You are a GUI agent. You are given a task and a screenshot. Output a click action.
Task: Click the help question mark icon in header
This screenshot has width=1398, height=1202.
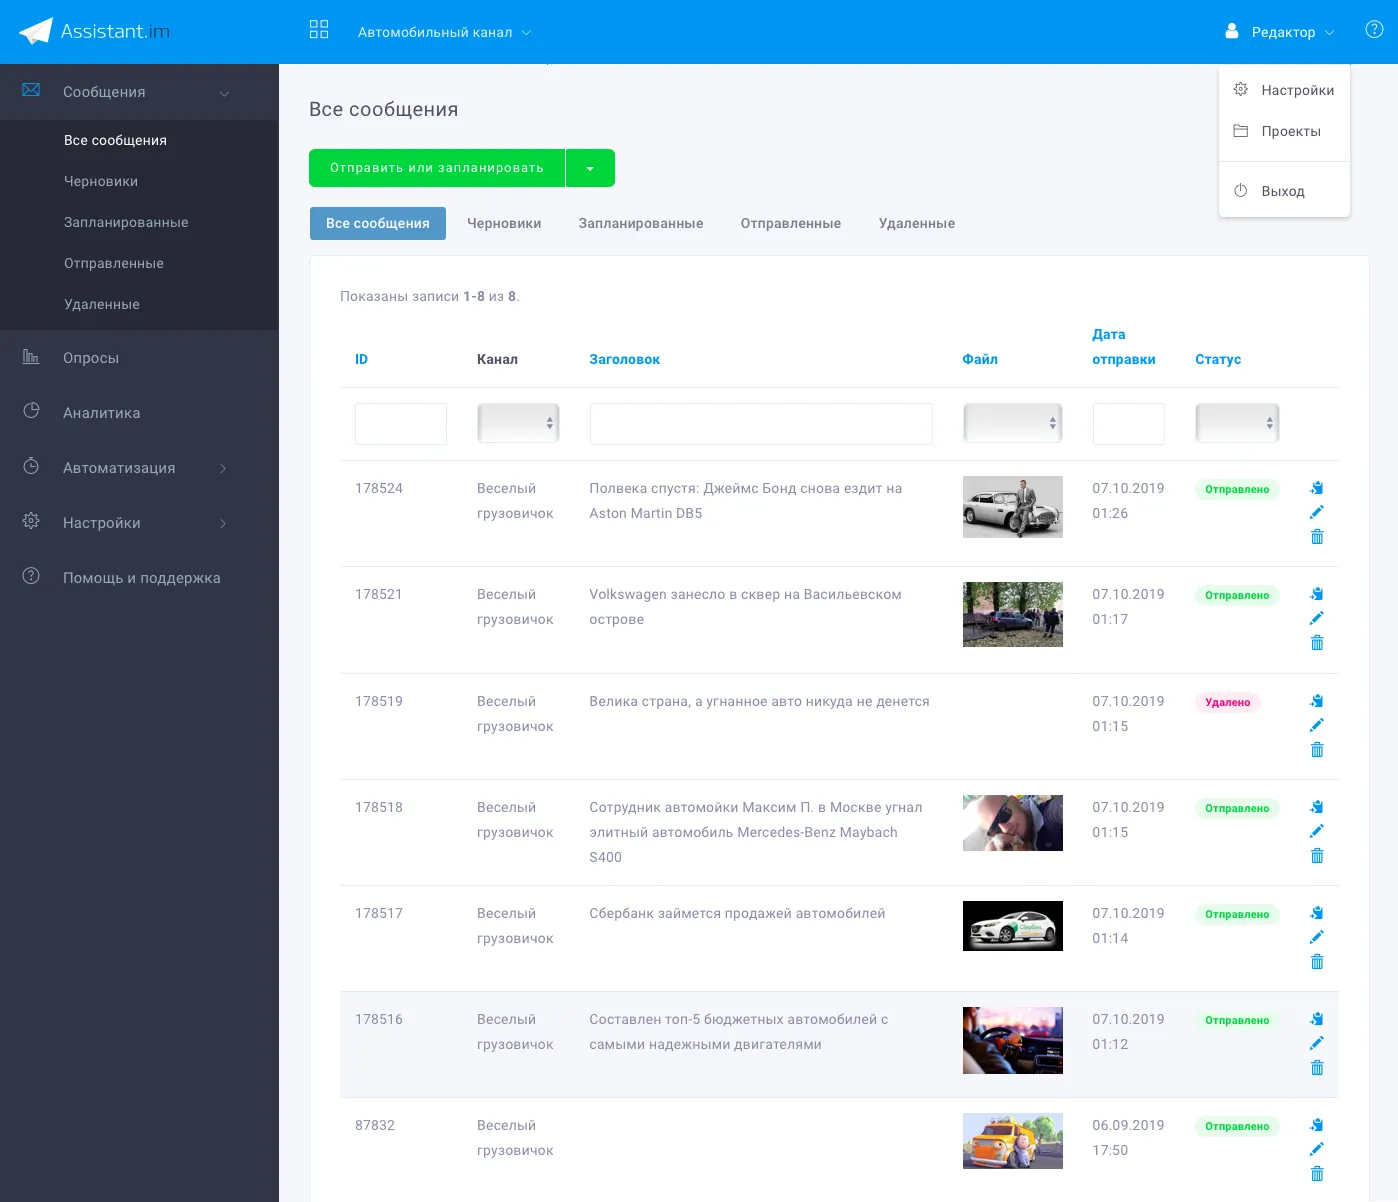(1374, 30)
